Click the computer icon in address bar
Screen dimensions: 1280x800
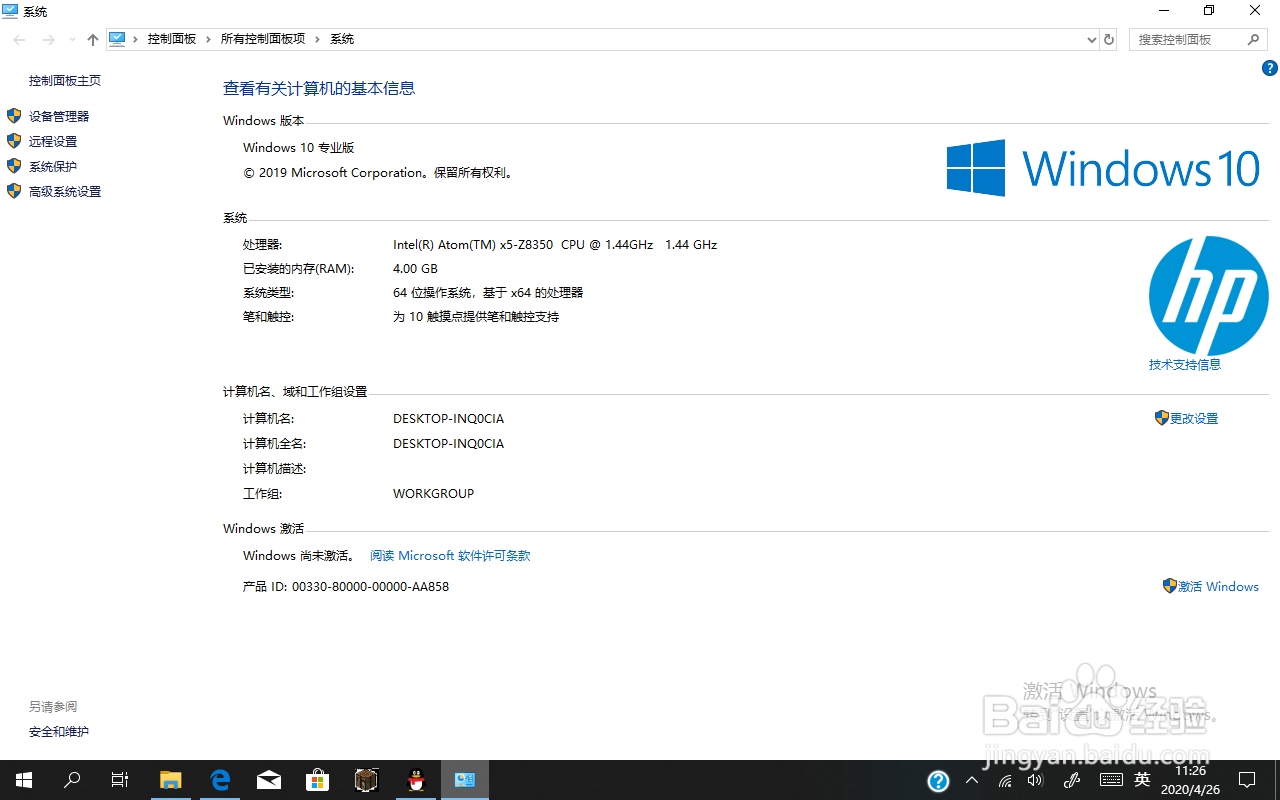(x=117, y=39)
